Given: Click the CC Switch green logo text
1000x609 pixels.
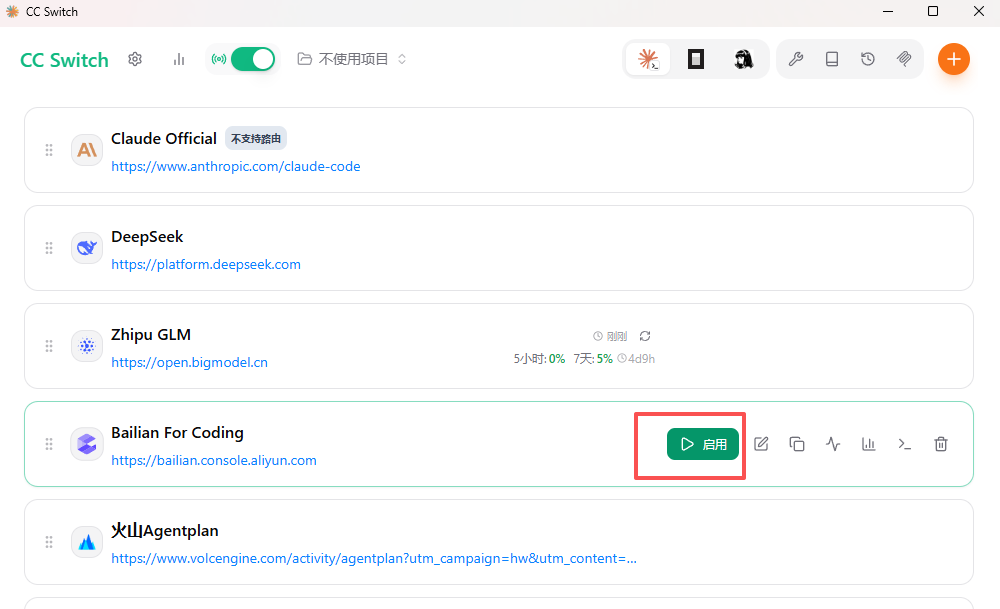Looking at the screenshot, I should [64, 60].
